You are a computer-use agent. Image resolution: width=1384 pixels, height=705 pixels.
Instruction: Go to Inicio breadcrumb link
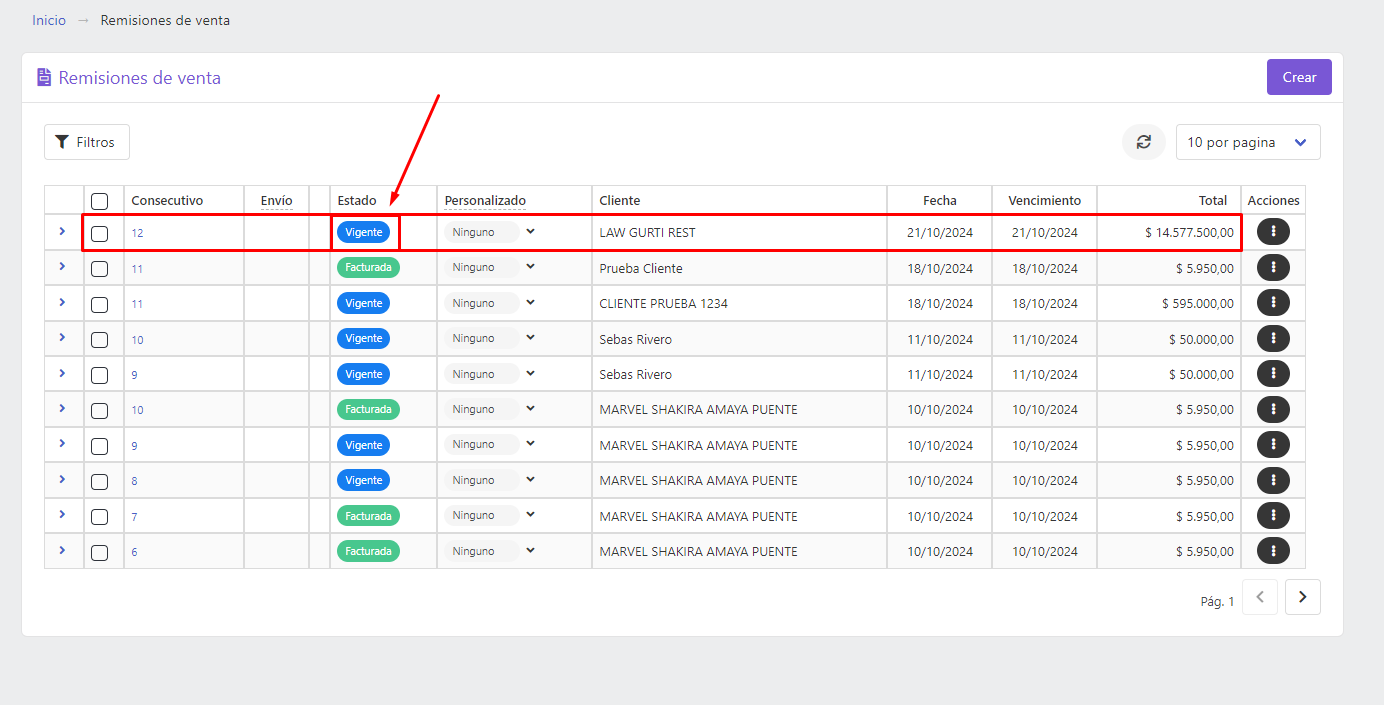(x=49, y=20)
